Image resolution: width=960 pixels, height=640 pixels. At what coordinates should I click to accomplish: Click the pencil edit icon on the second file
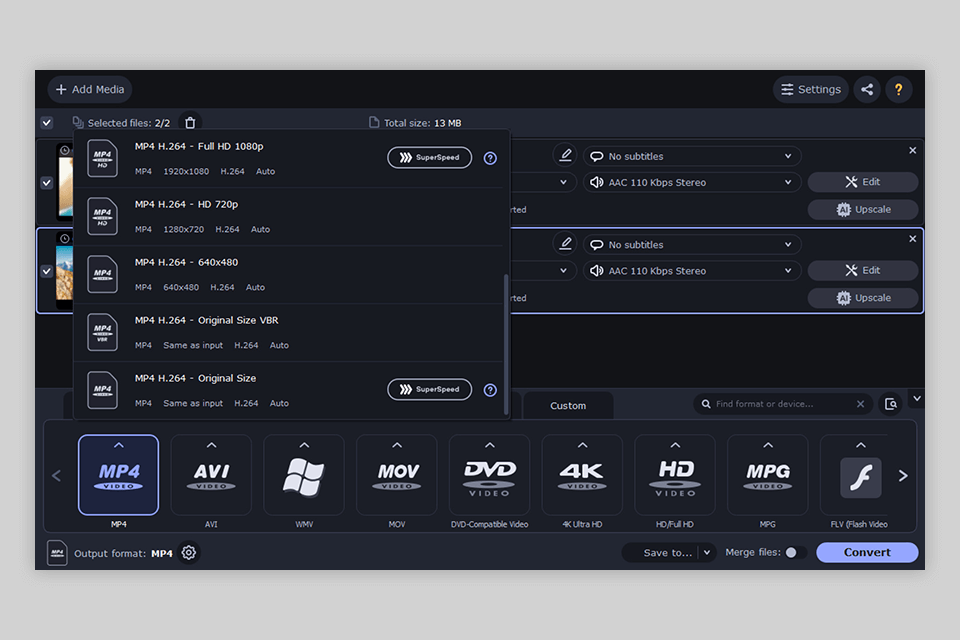565,243
